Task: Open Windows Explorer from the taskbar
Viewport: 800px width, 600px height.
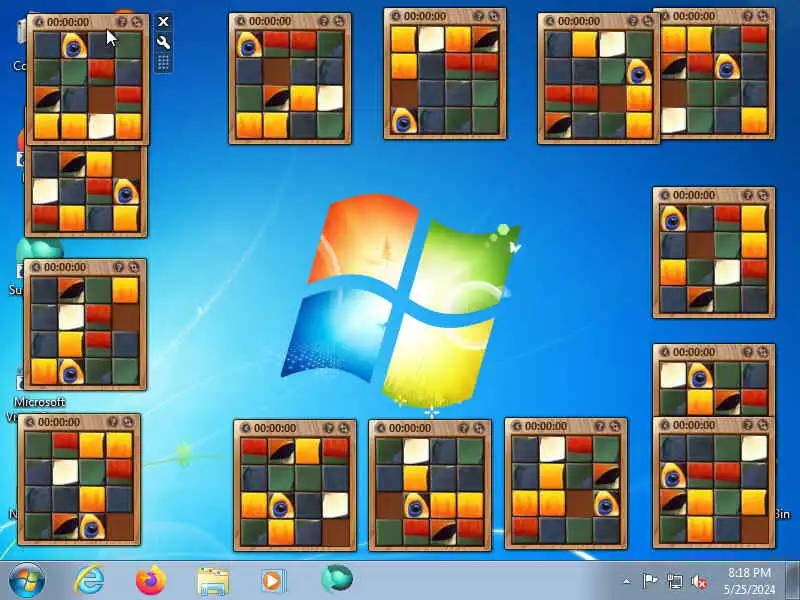Action: point(213,581)
